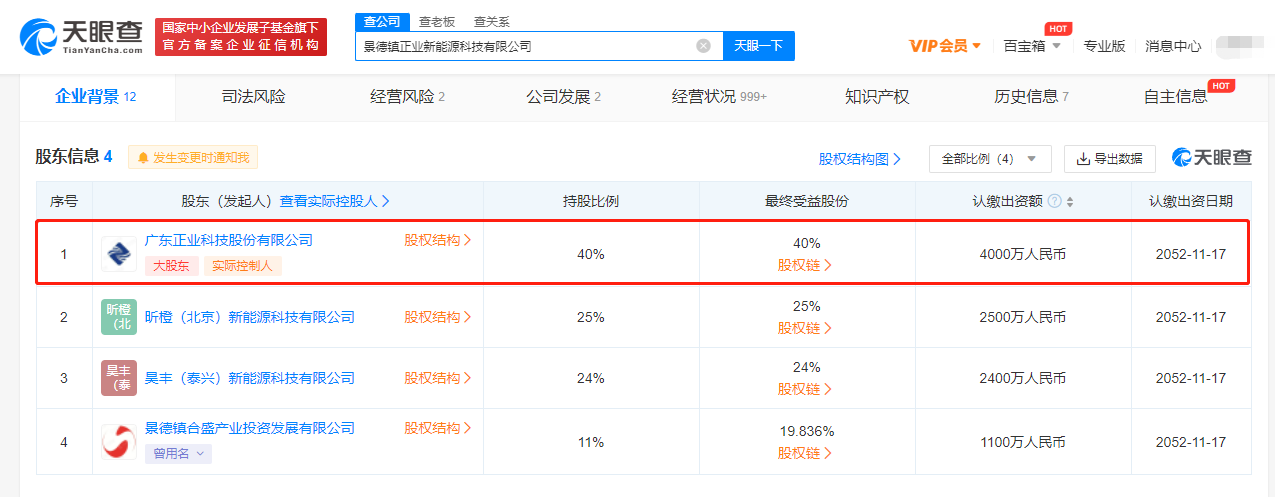Open 景德镇合盛产业投资发展有限公司 link

coord(250,428)
